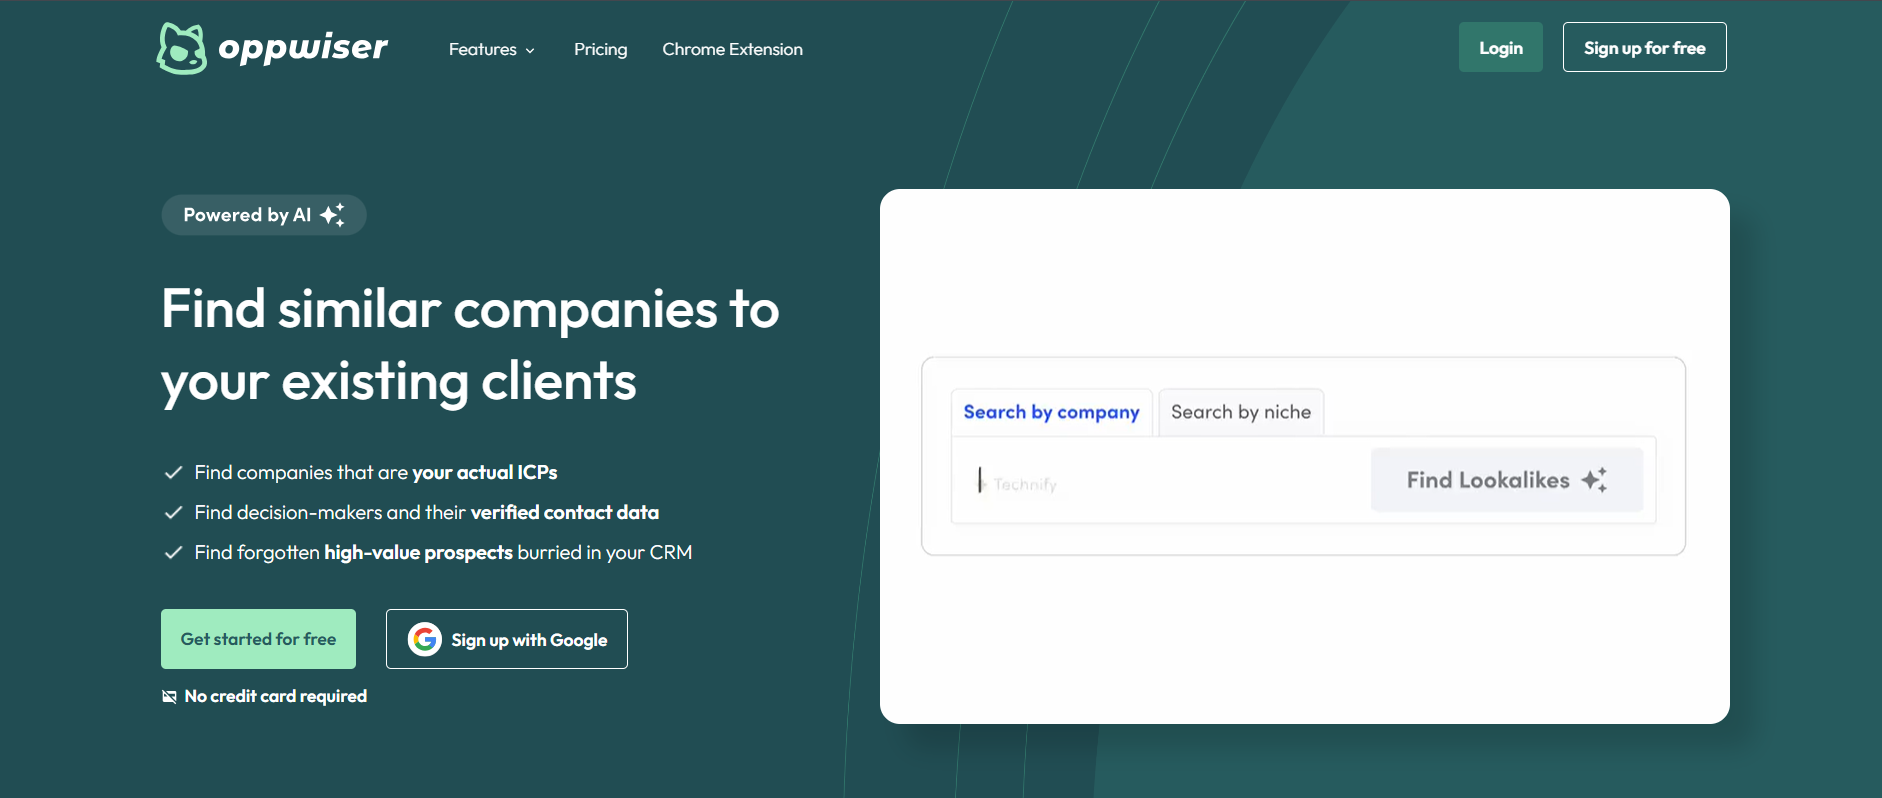Go to the Chrome Extension page
The image size is (1882, 798).
tap(732, 50)
